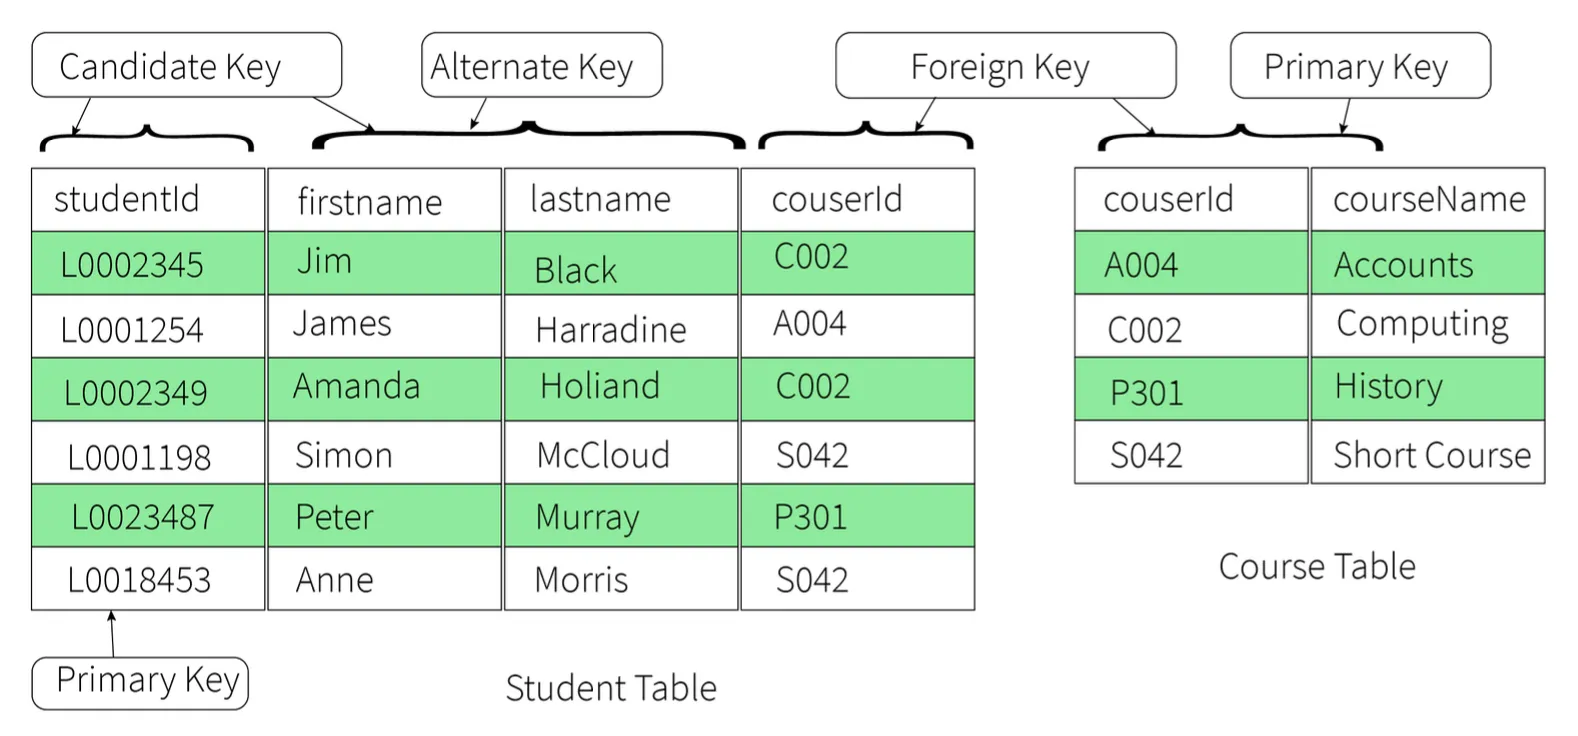Click the Accounts course name cell
This screenshot has height=736, width=1578.
[1427, 264]
